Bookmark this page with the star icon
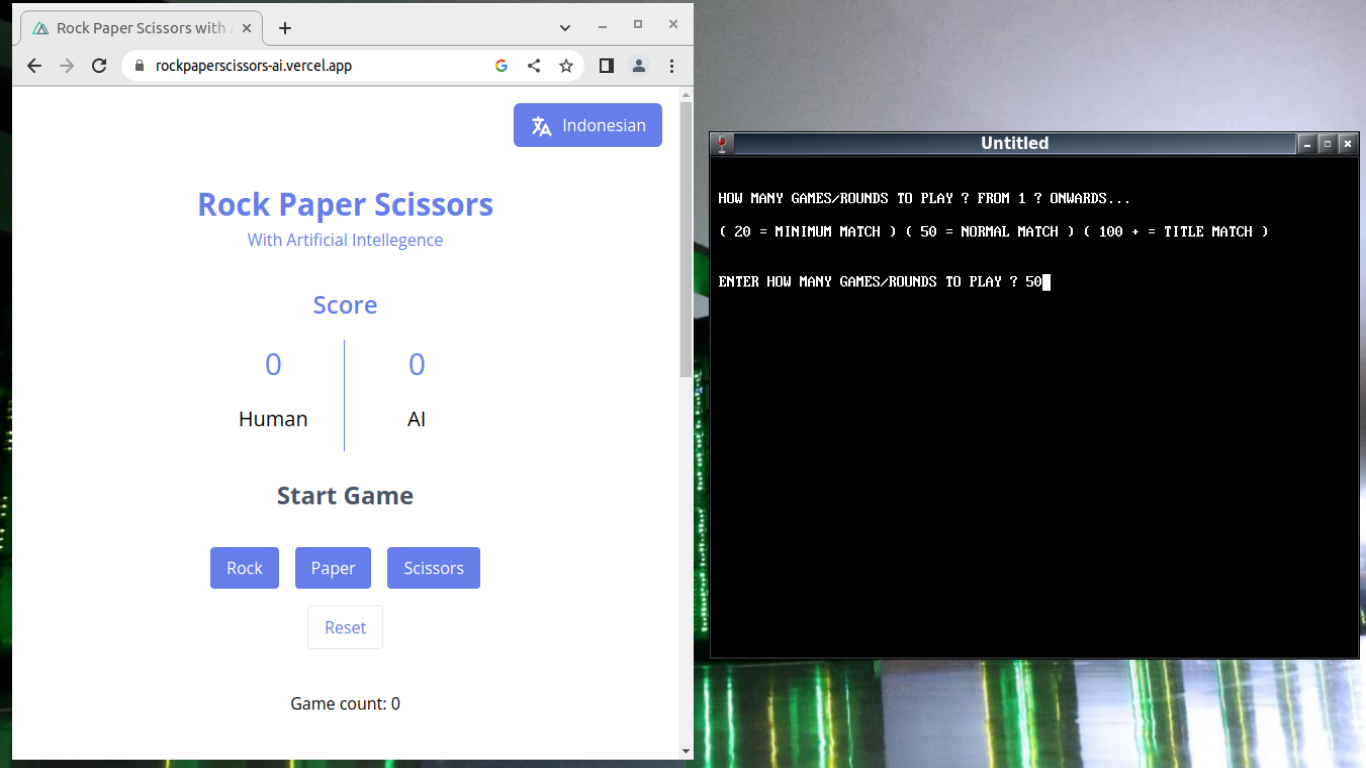 pos(566,66)
